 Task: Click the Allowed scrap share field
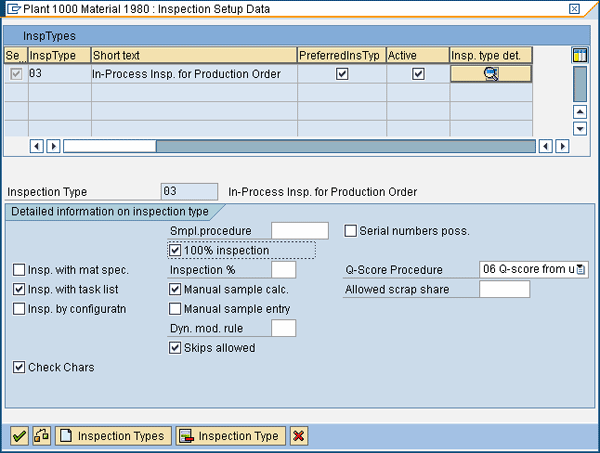tap(504, 289)
